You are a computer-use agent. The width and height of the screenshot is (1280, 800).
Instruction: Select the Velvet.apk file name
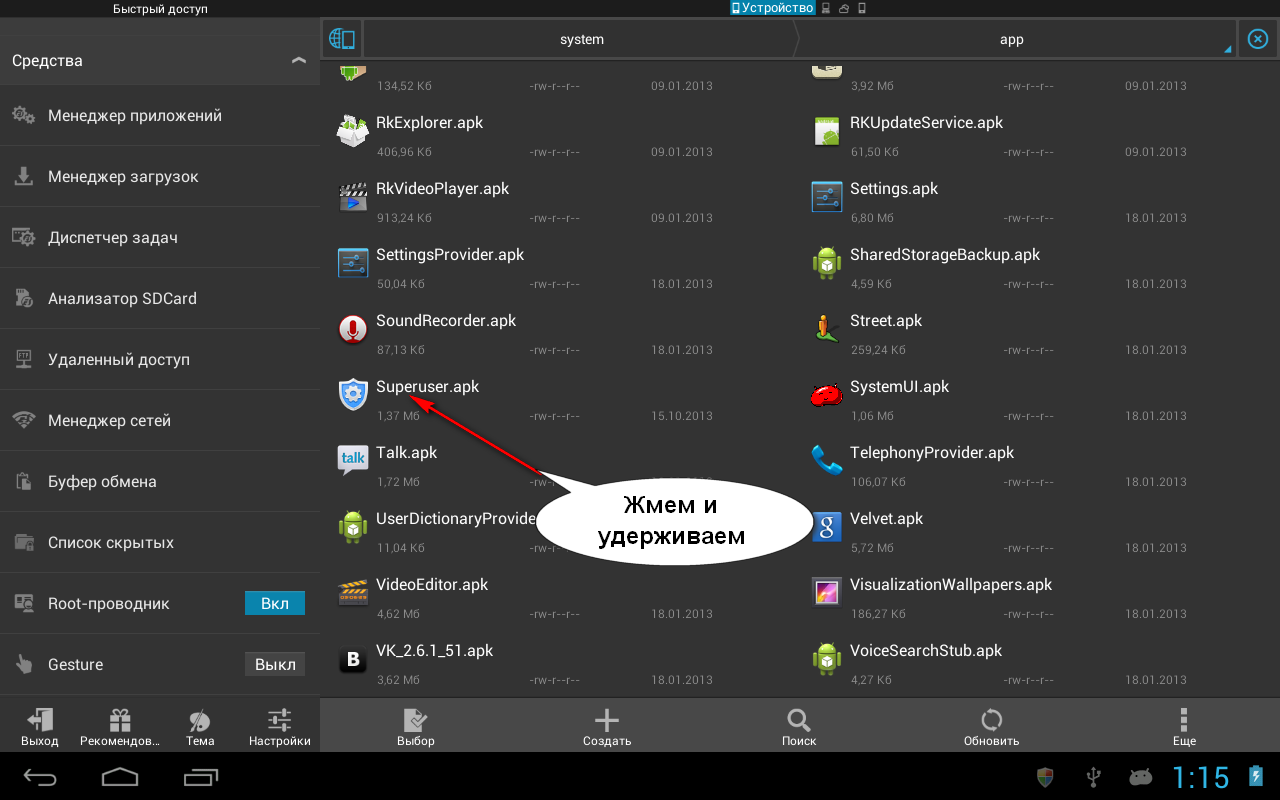[887, 519]
